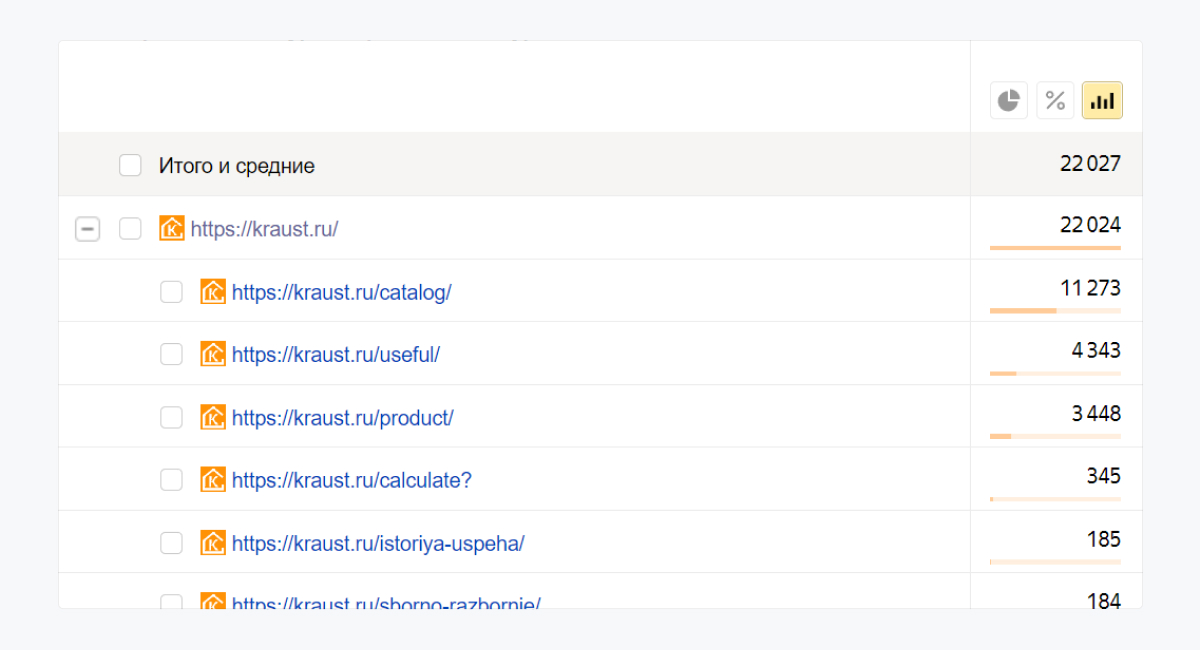This screenshot has width=1200, height=650.
Task: Click favicon beside istoriya-uspeha URL
Action: click(213, 543)
